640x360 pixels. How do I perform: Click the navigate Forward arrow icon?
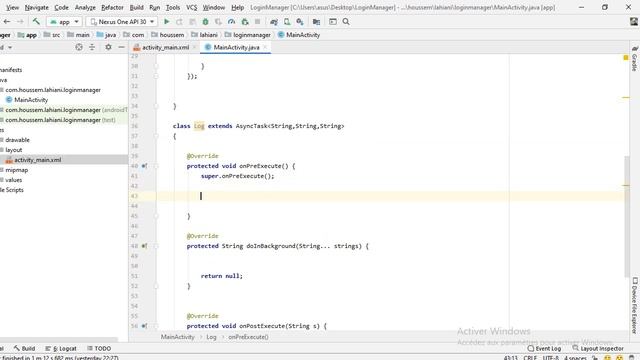pos(20,22)
